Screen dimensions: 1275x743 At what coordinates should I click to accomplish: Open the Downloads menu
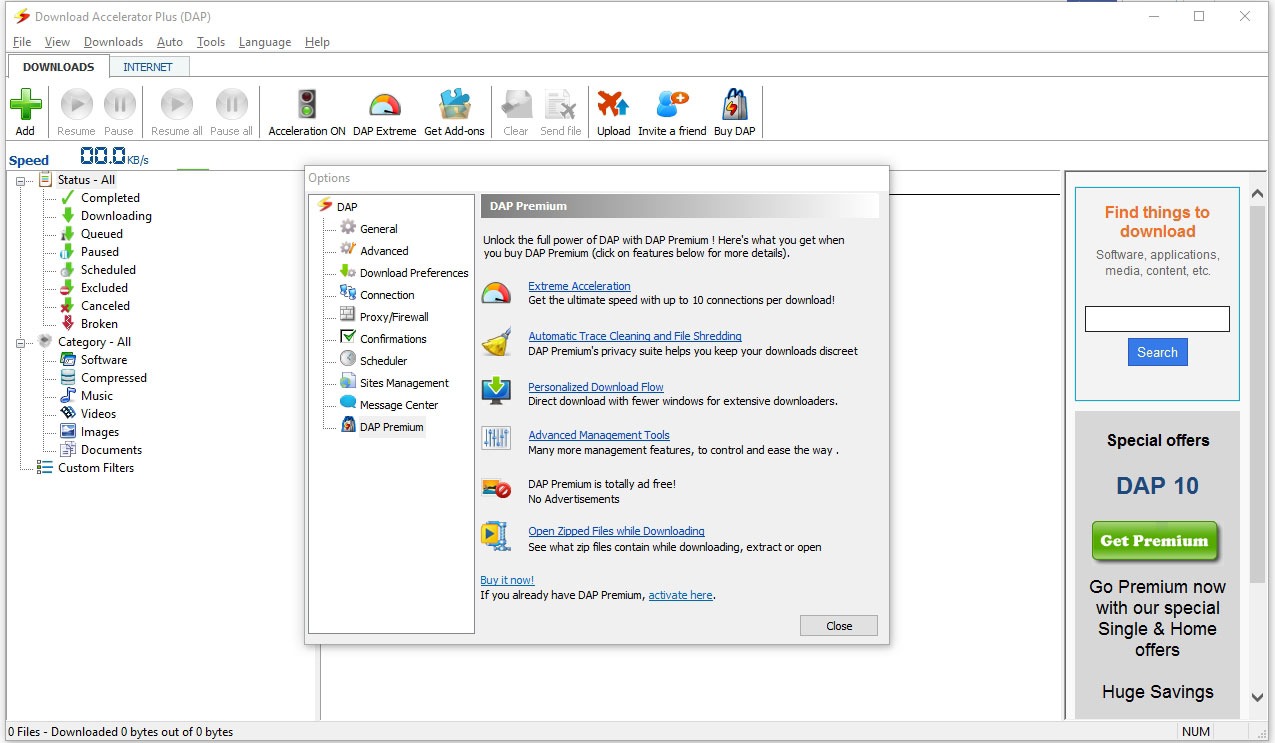113,42
